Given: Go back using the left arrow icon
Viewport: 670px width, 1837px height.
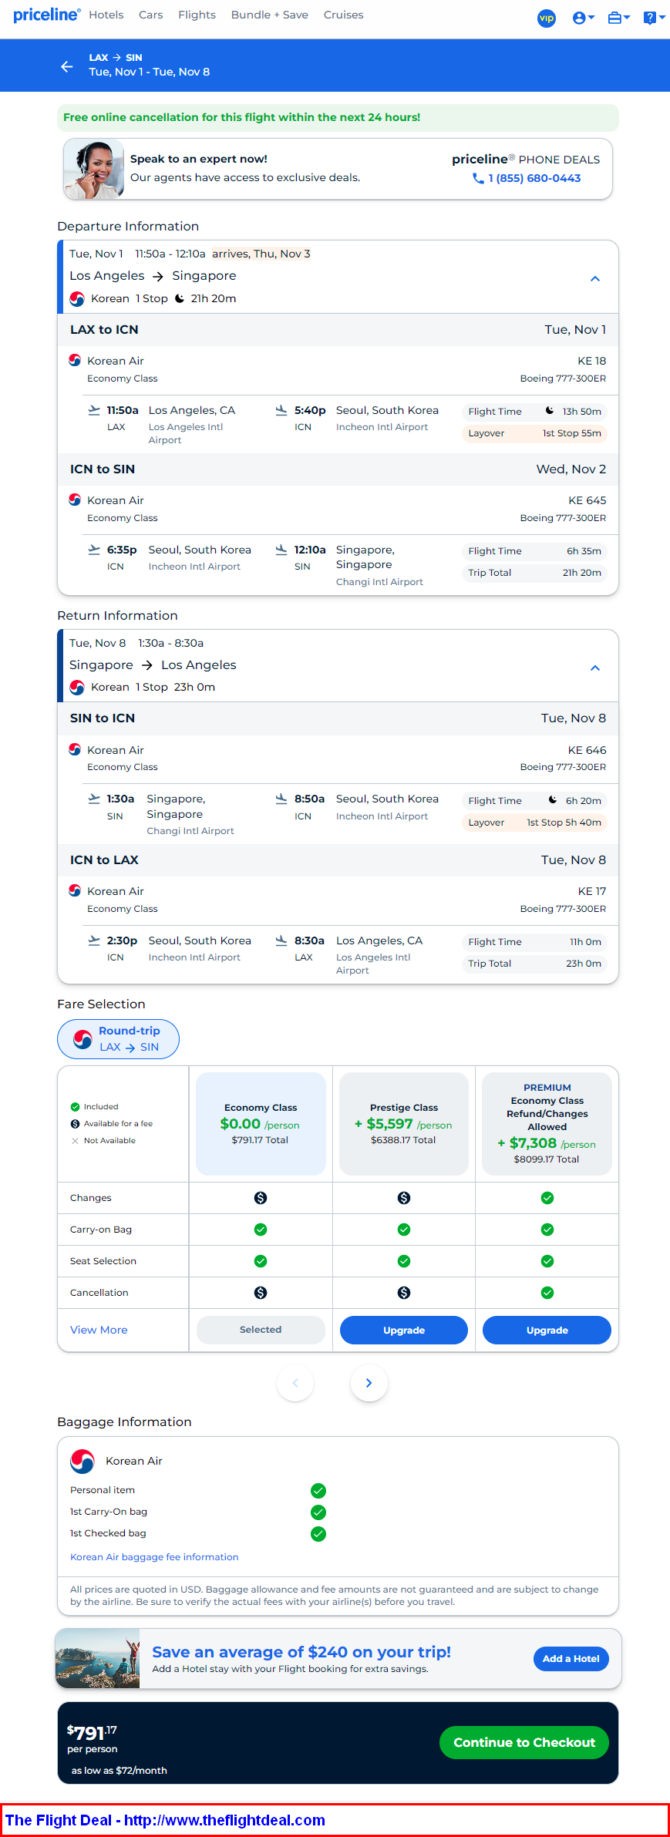Looking at the screenshot, I should [67, 66].
